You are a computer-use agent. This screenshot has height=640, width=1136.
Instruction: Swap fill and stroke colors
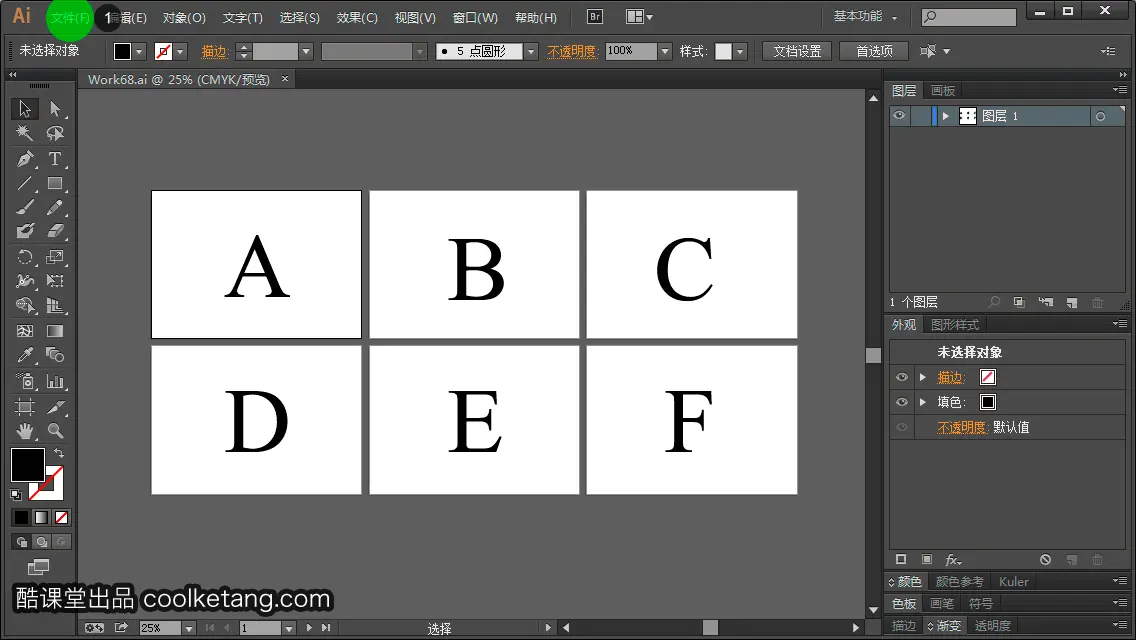coord(59,453)
